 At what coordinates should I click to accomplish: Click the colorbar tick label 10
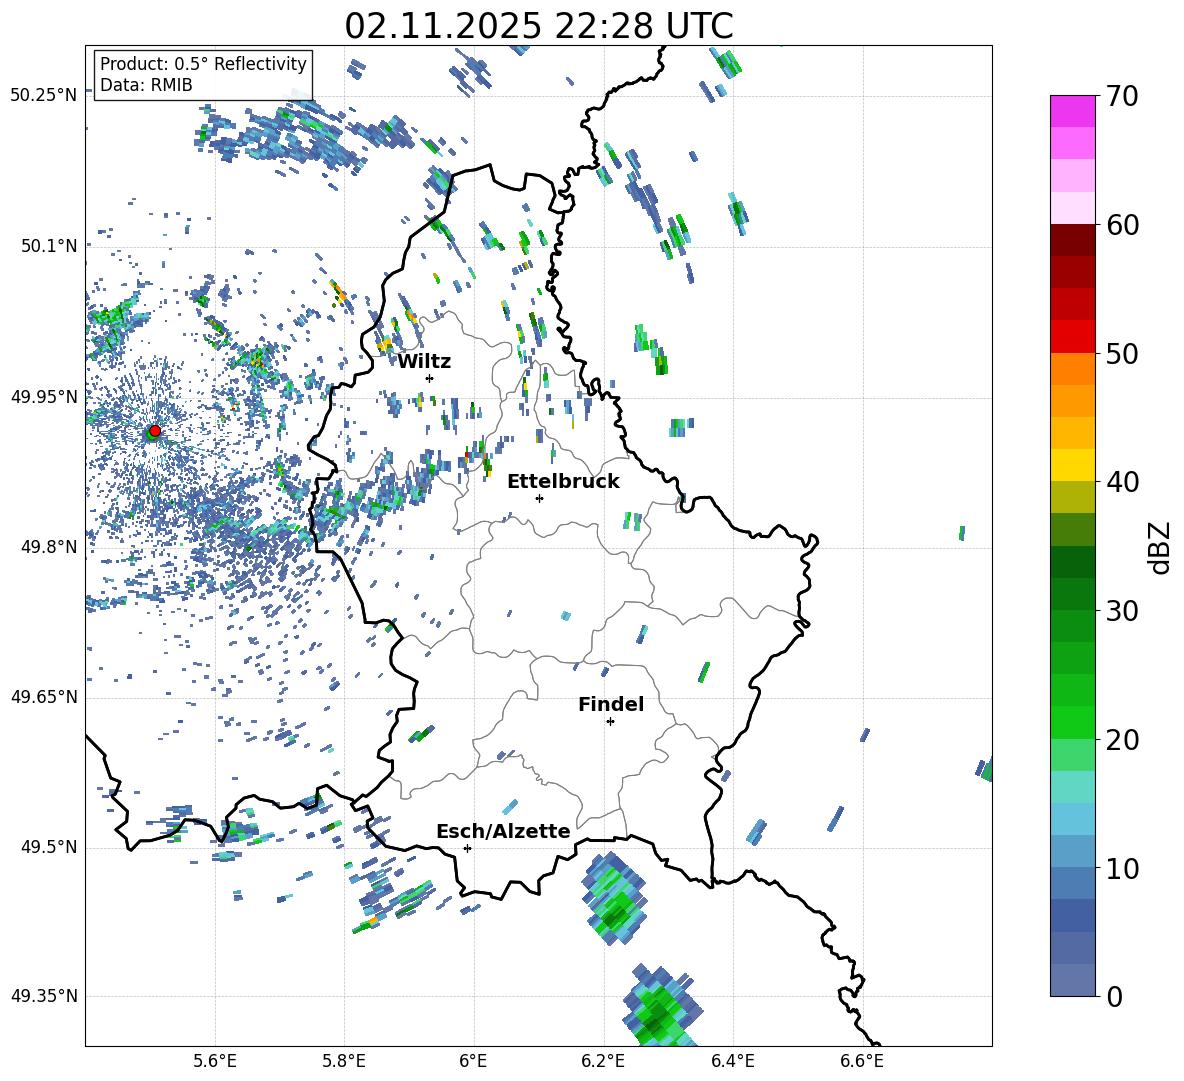[1122, 868]
